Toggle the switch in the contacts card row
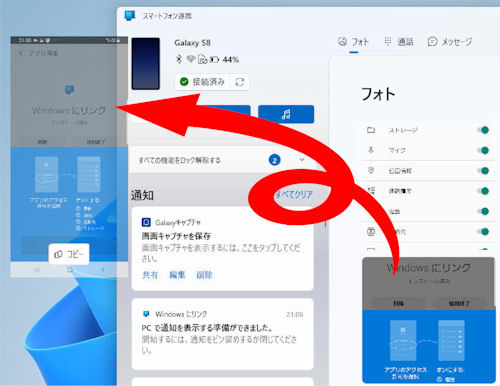Screen dimensions: 500x386 483,232
